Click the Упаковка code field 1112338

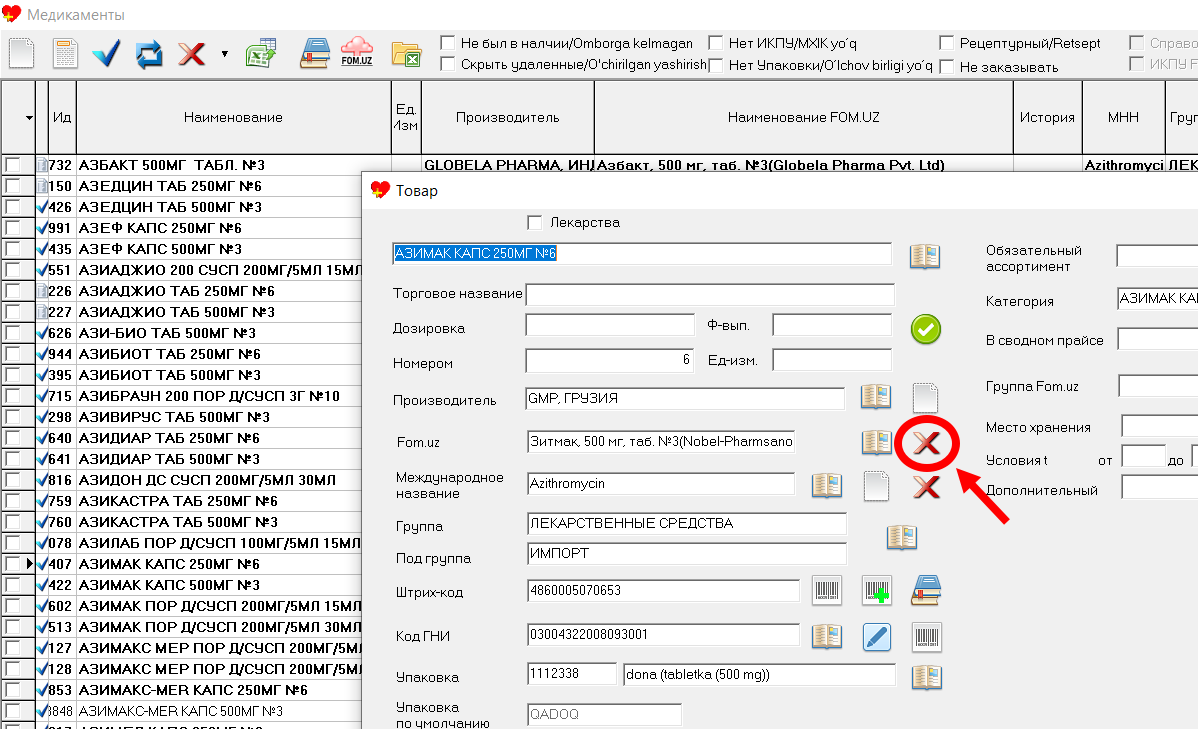571,674
